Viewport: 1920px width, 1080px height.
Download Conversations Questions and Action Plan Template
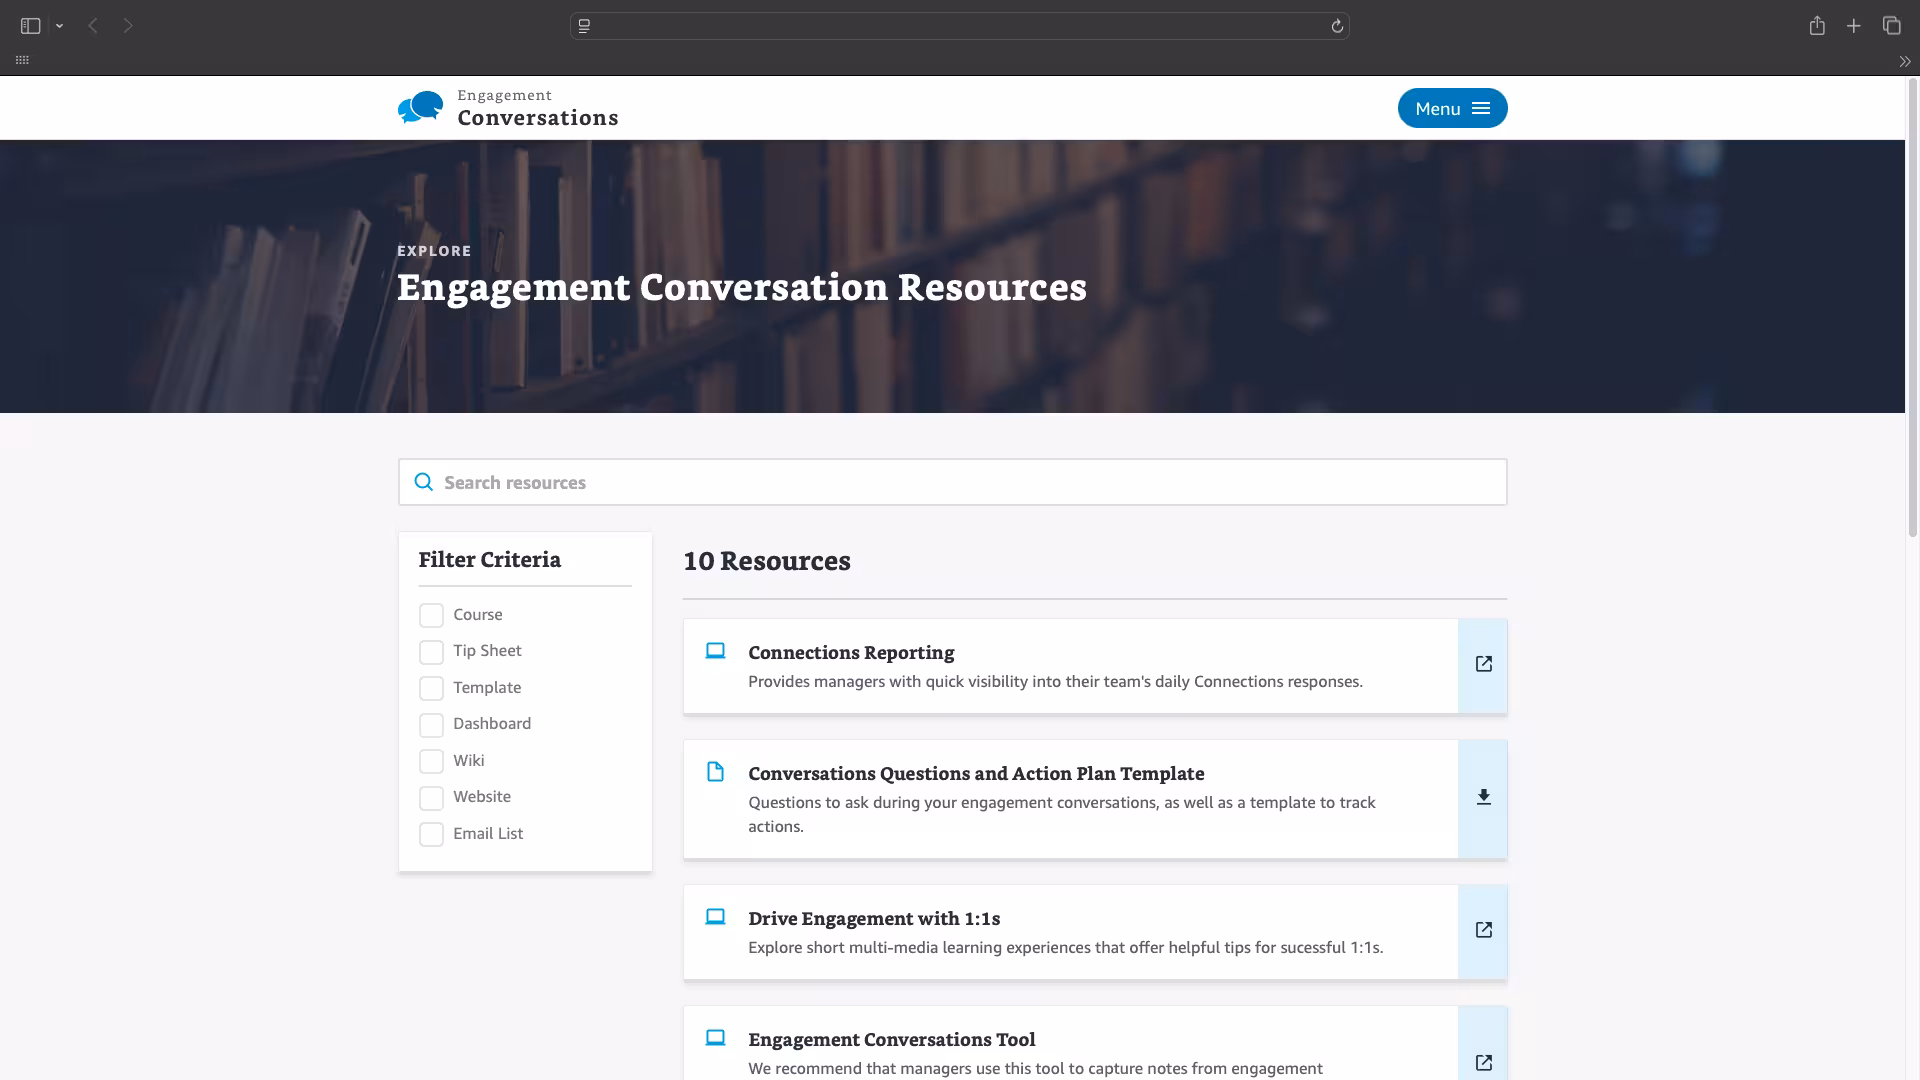click(1483, 798)
